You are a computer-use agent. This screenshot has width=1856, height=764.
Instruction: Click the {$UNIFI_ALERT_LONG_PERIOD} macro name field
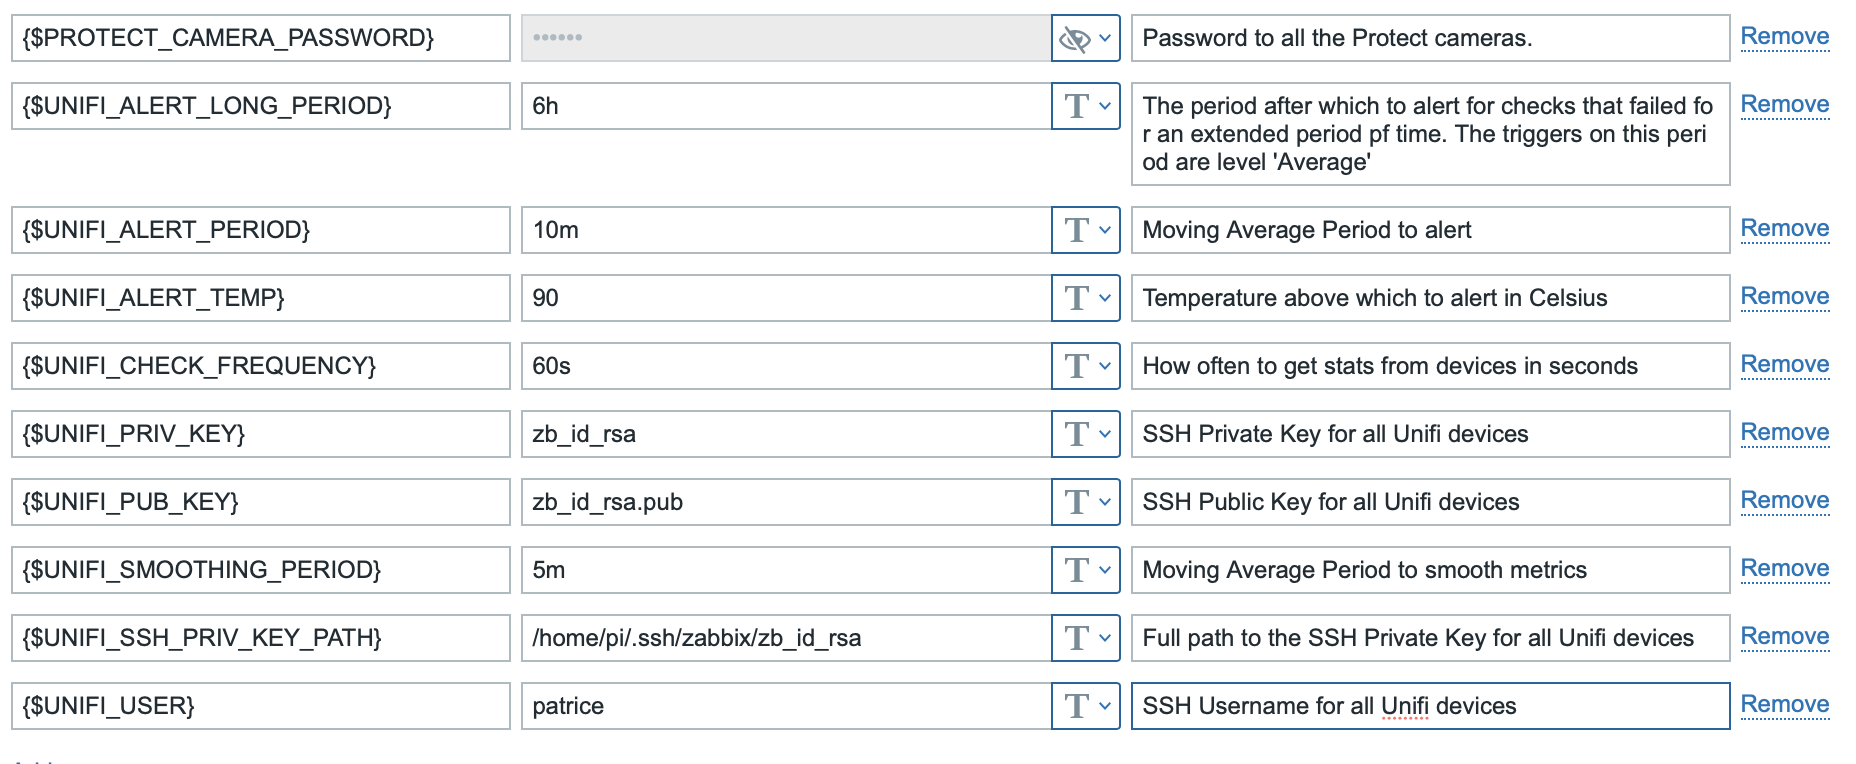(261, 106)
